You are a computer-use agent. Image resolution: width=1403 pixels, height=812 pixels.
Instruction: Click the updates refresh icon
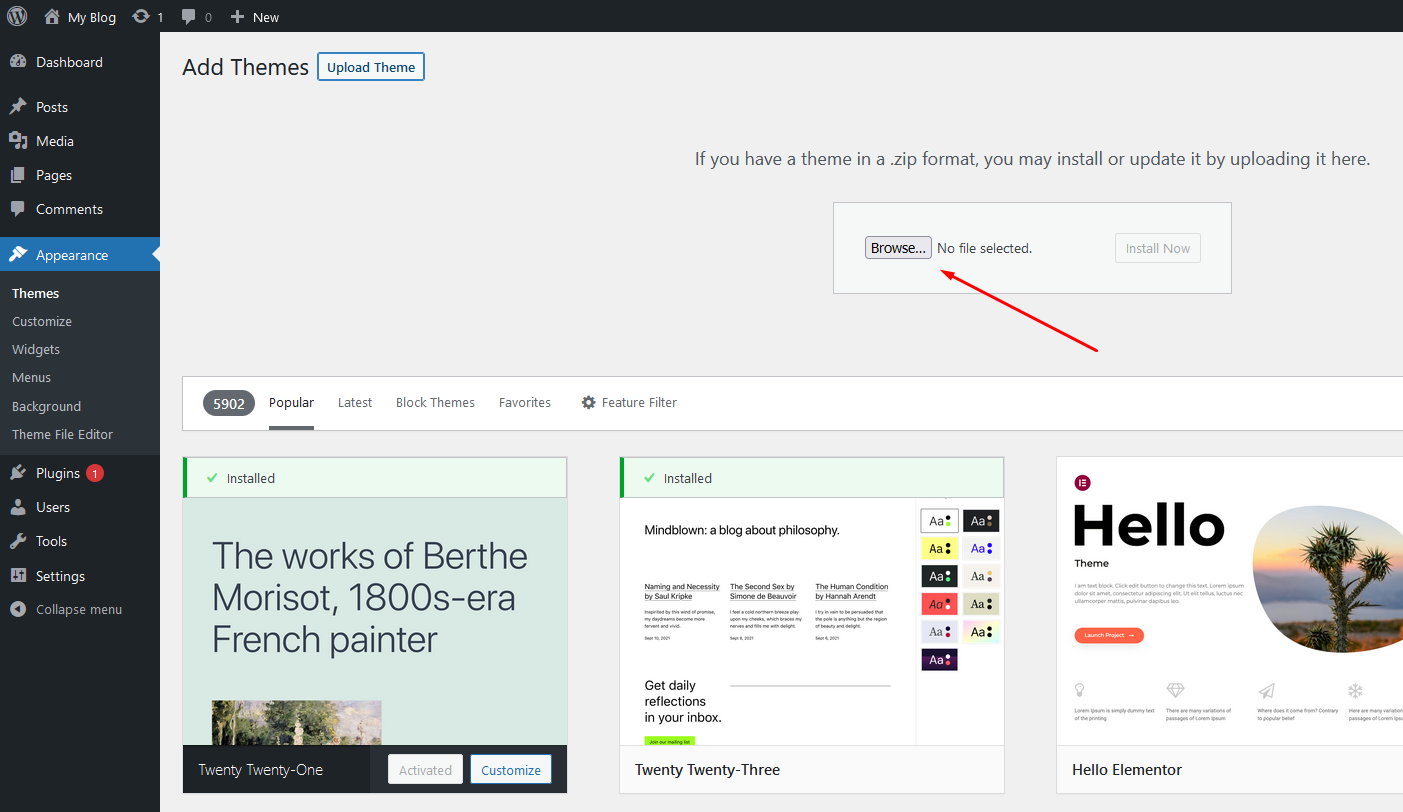pos(141,17)
